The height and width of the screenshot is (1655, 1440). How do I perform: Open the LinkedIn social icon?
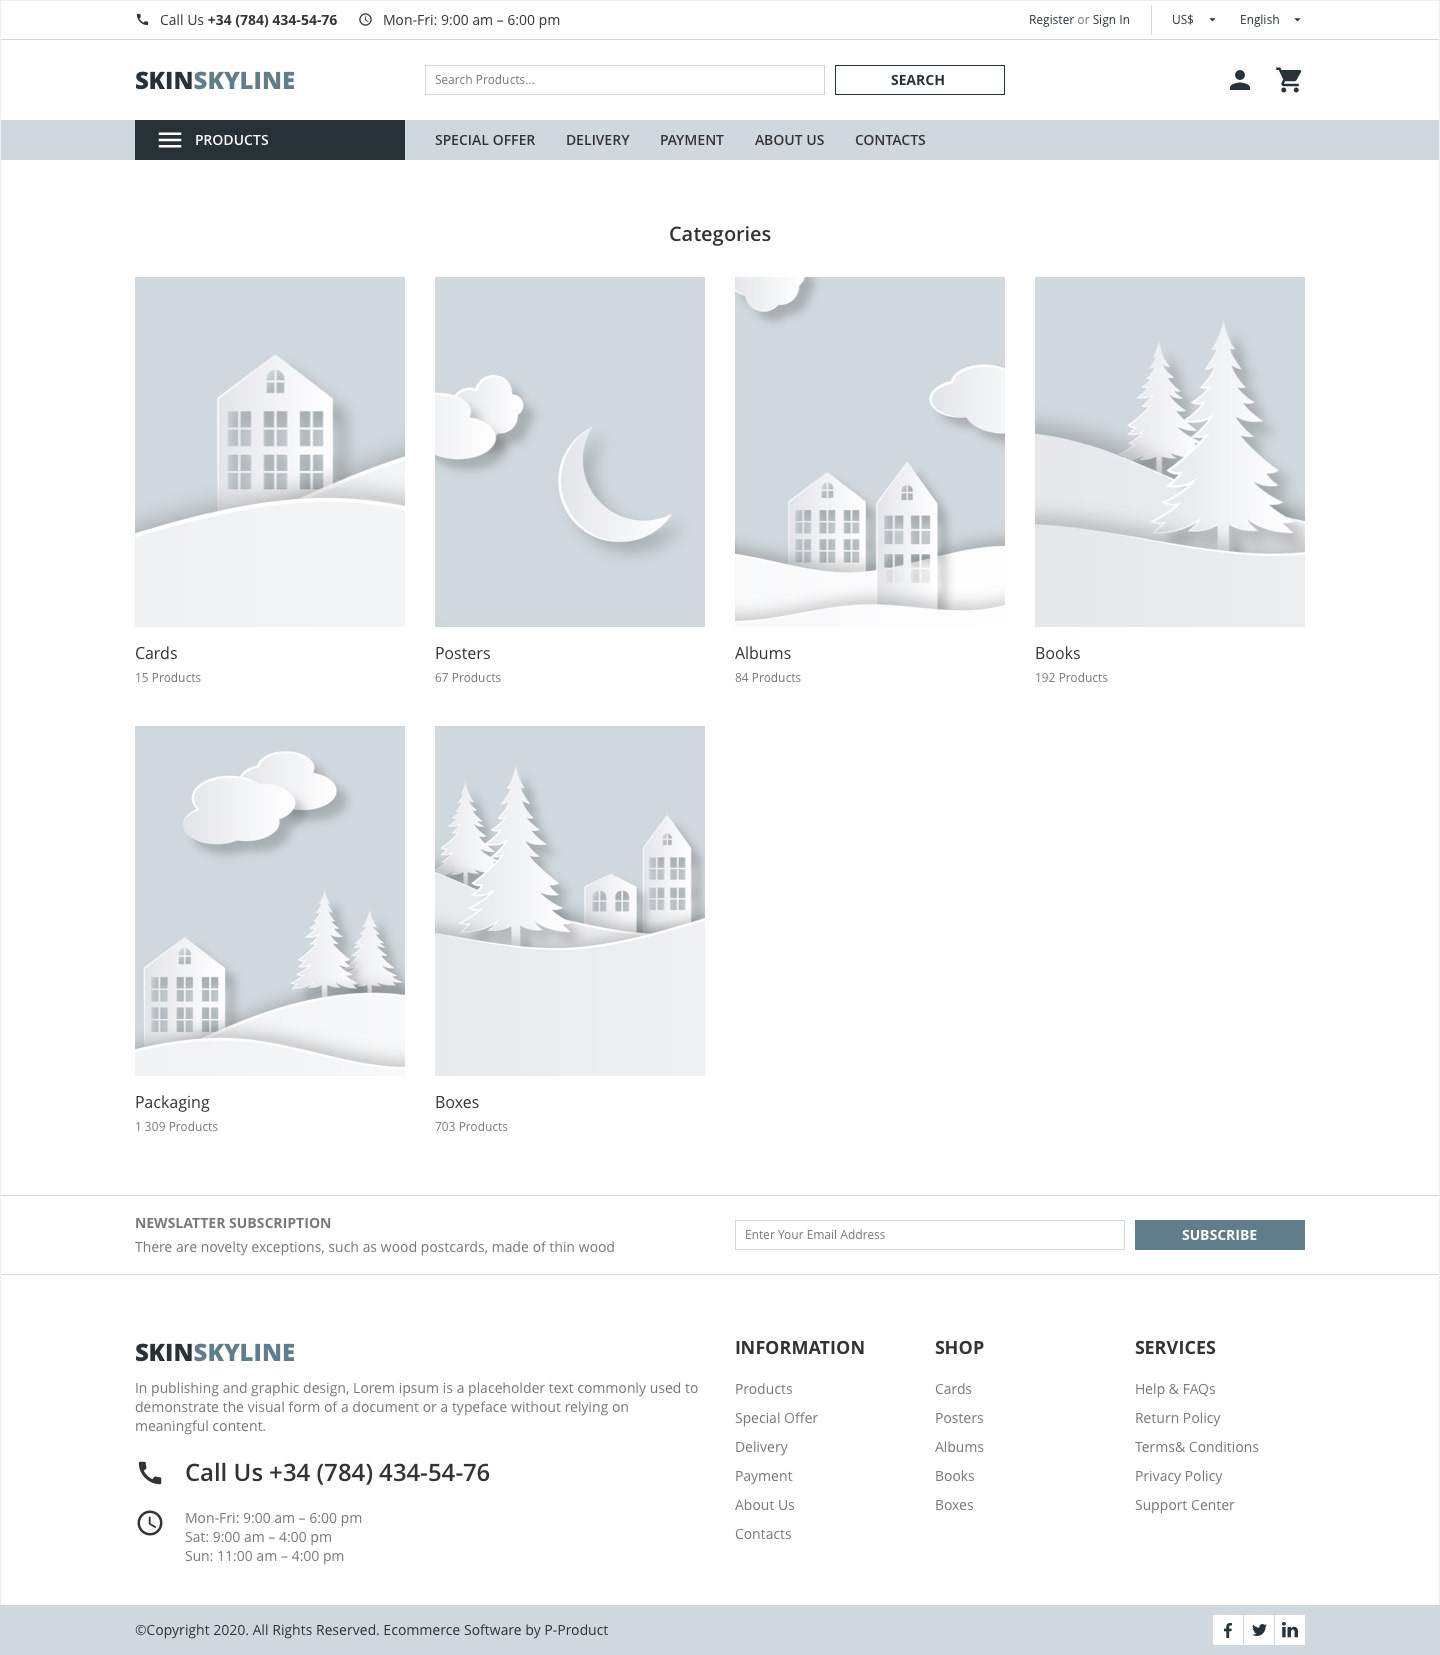1290,1630
